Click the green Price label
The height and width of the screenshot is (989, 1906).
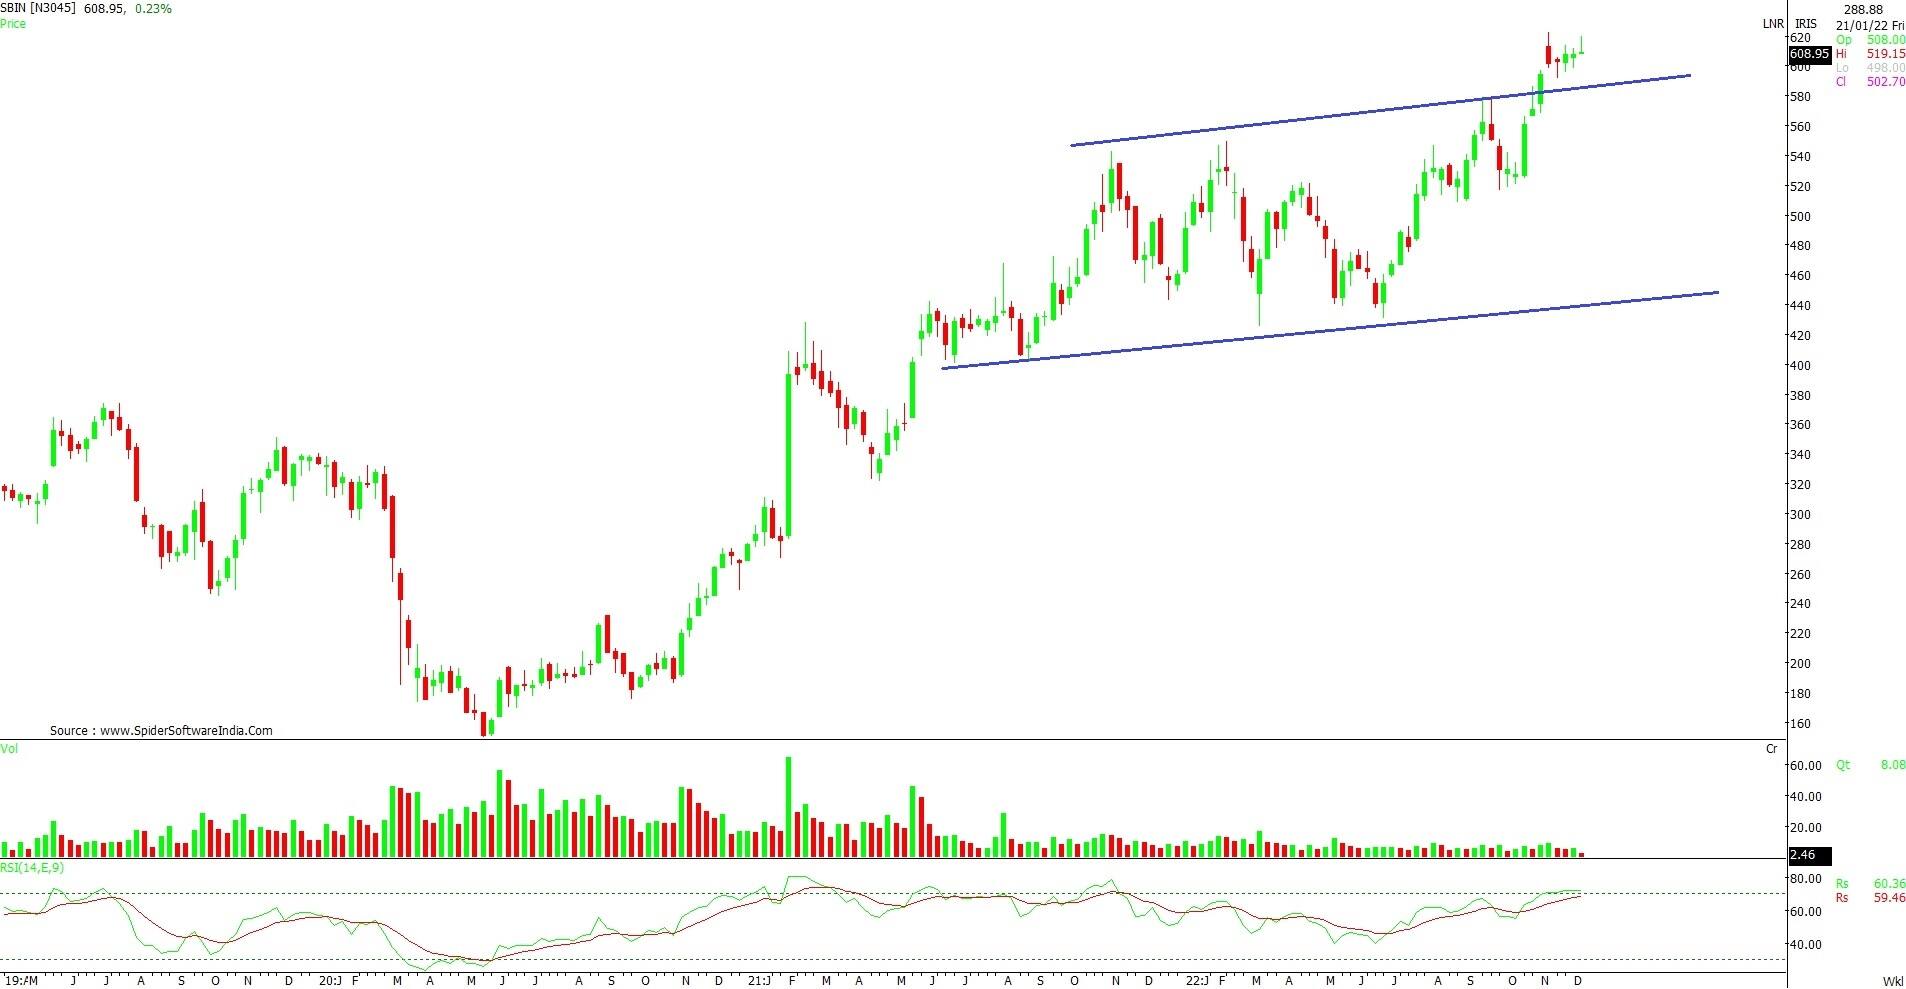[13, 23]
